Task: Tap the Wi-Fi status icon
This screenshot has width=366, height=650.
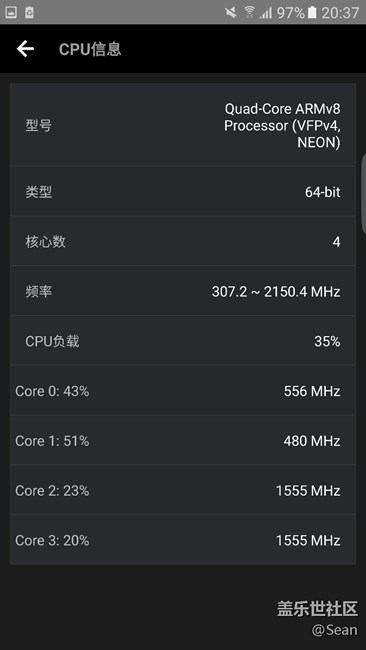Action: [x=249, y=12]
